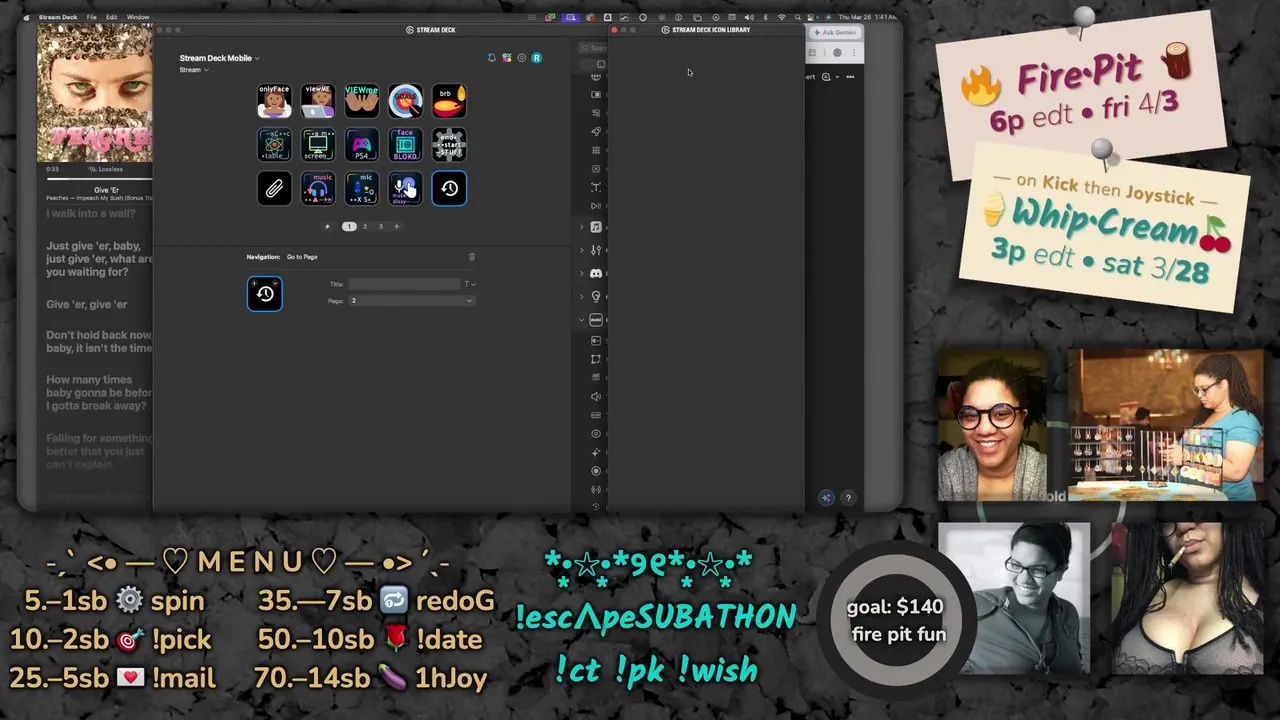Open the Stream Deck app menu

click(x=58, y=17)
